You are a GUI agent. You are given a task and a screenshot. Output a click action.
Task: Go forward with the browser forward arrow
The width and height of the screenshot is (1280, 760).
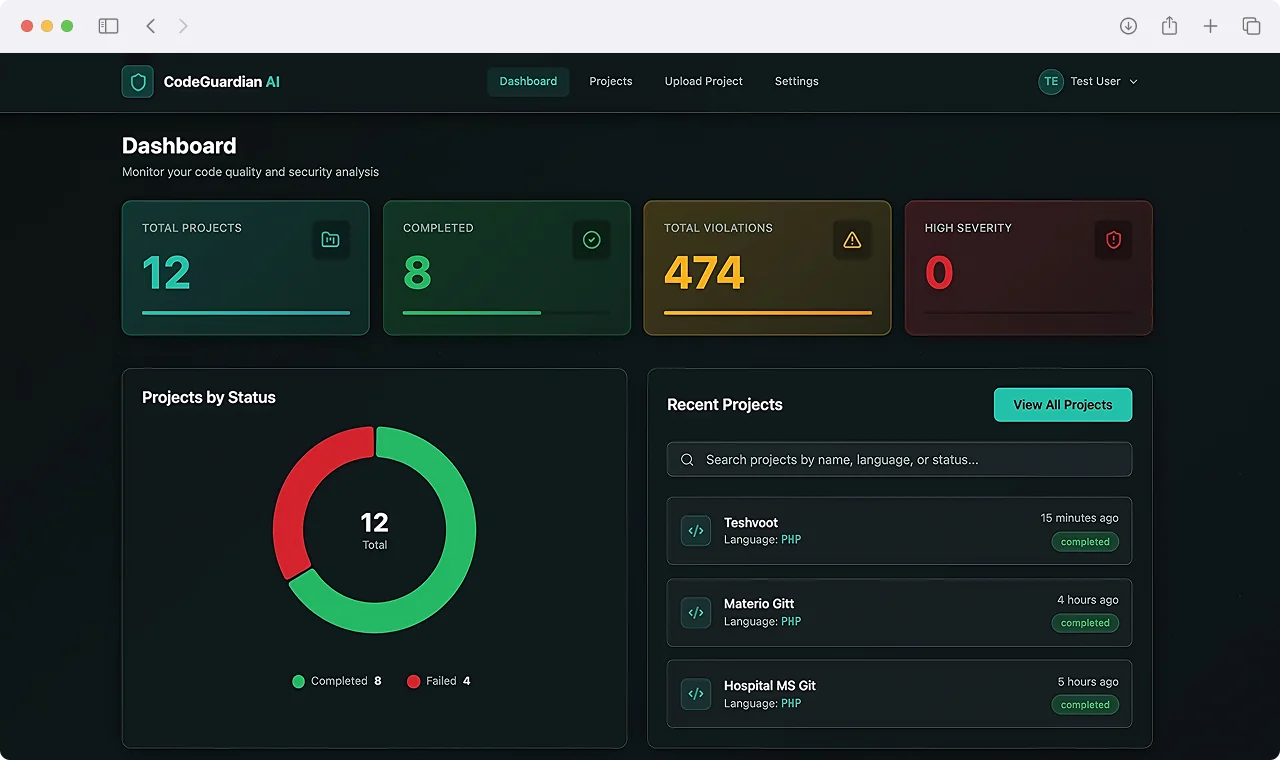[x=183, y=26]
